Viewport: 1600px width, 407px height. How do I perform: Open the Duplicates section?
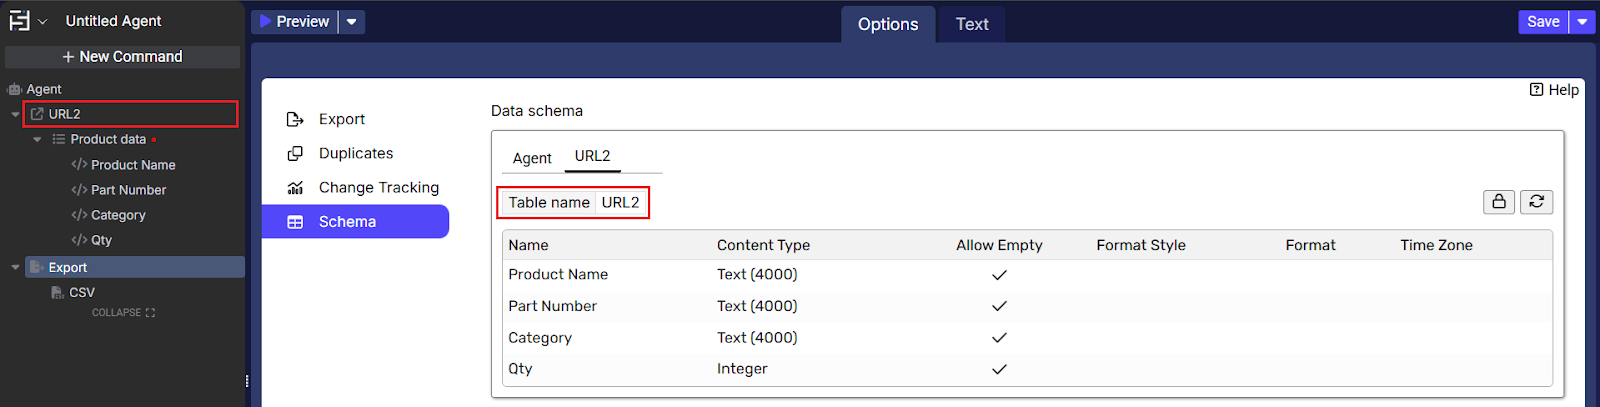coord(355,153)
